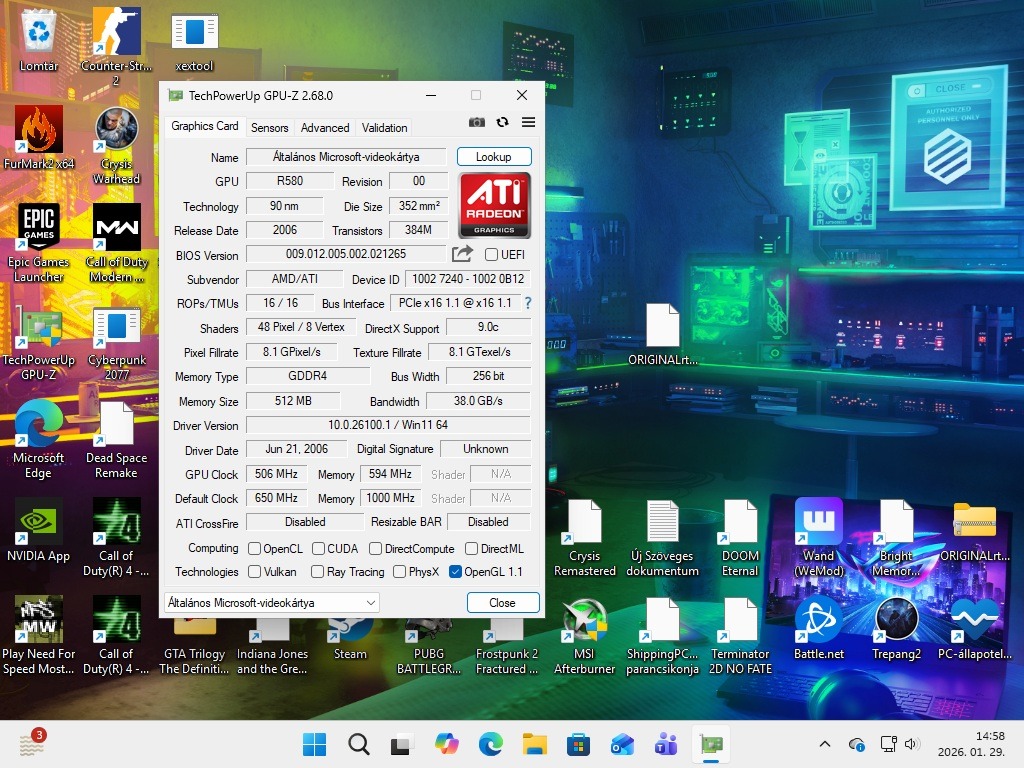Image resolution: width=1024 pixels, height=768 pixels.
Task: Open FurMark2 x64 desktop icon
Action: tap(39, 137)
